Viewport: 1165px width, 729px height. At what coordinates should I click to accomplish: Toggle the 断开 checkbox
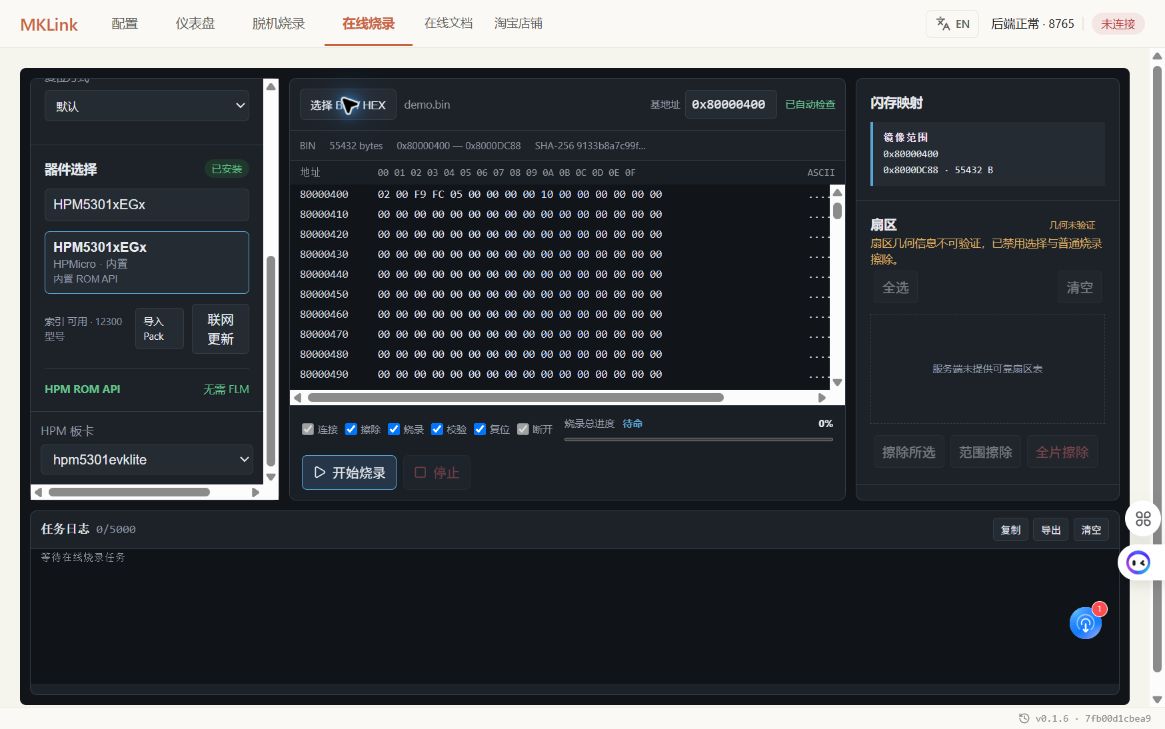tap(523, 429)
